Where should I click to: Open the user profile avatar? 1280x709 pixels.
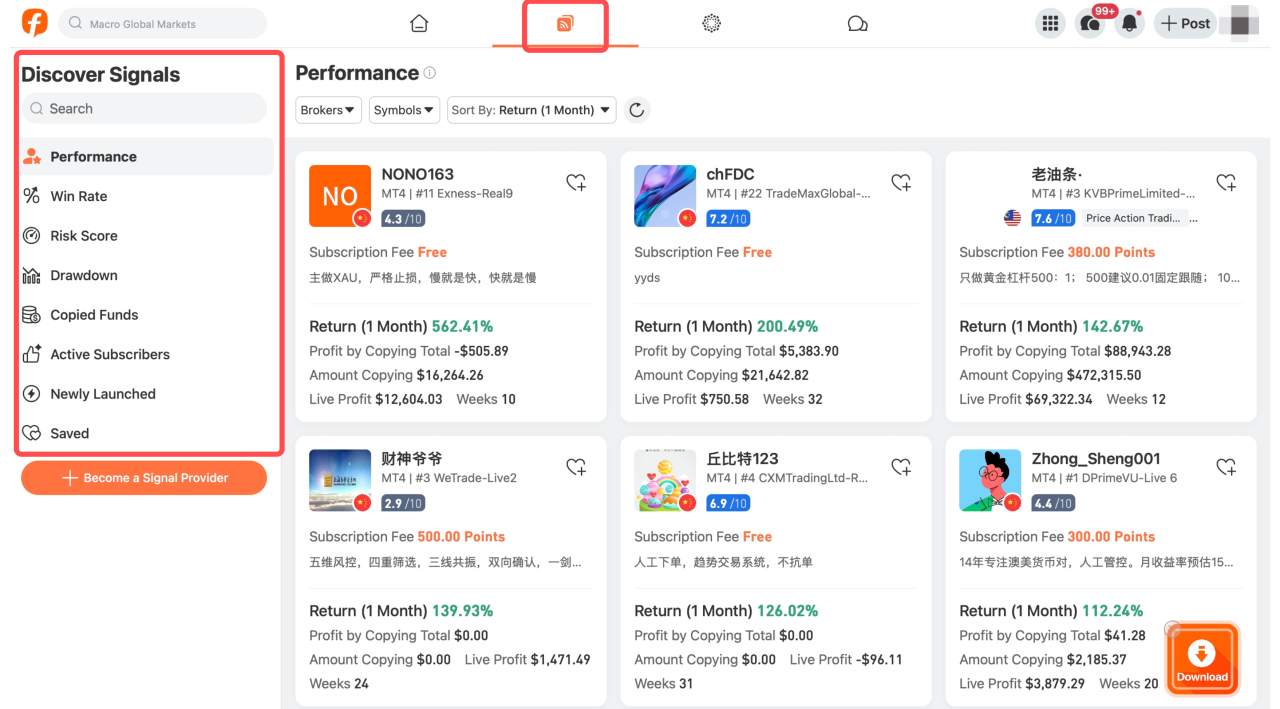[1240, 21]
